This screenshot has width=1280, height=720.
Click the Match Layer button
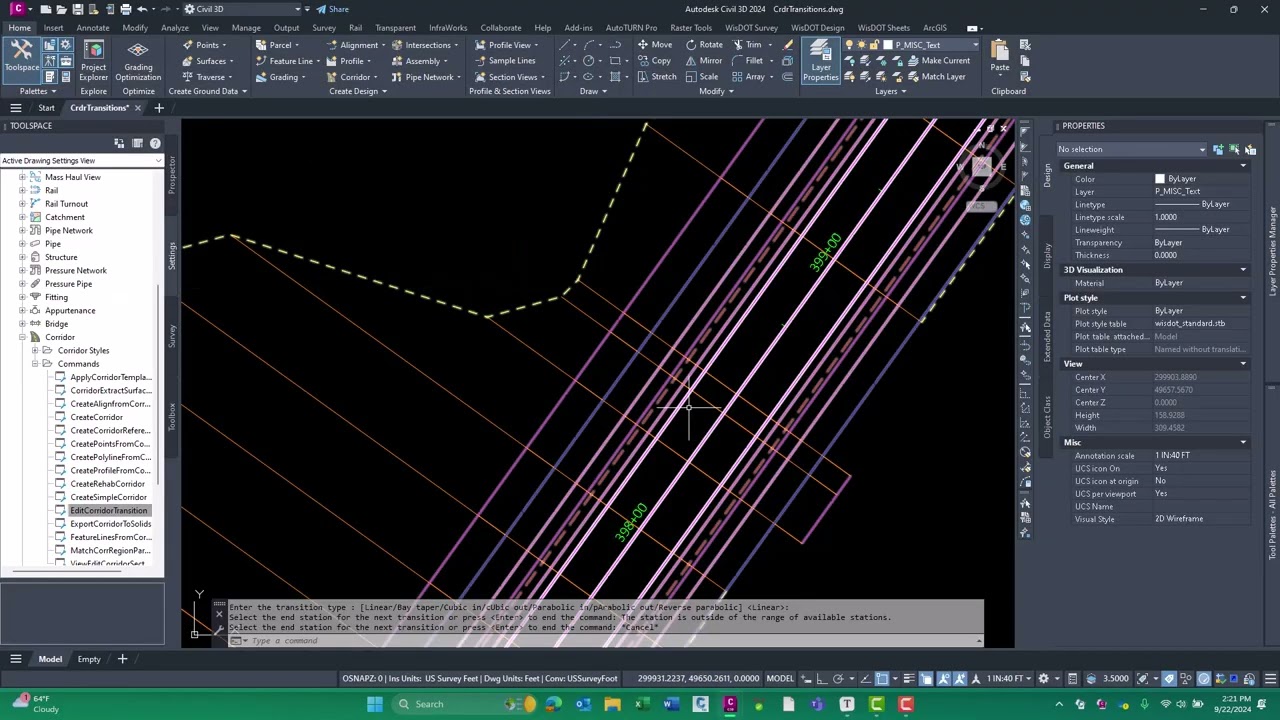[x=936, y=77]
